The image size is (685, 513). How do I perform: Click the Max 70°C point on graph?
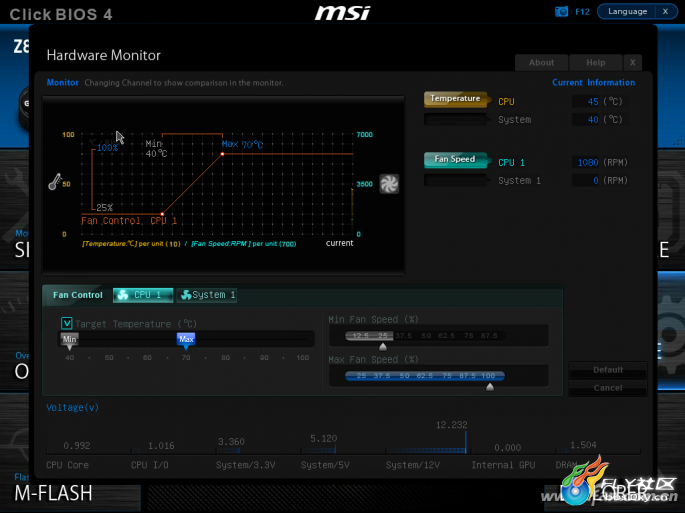(x=222, y=154)
